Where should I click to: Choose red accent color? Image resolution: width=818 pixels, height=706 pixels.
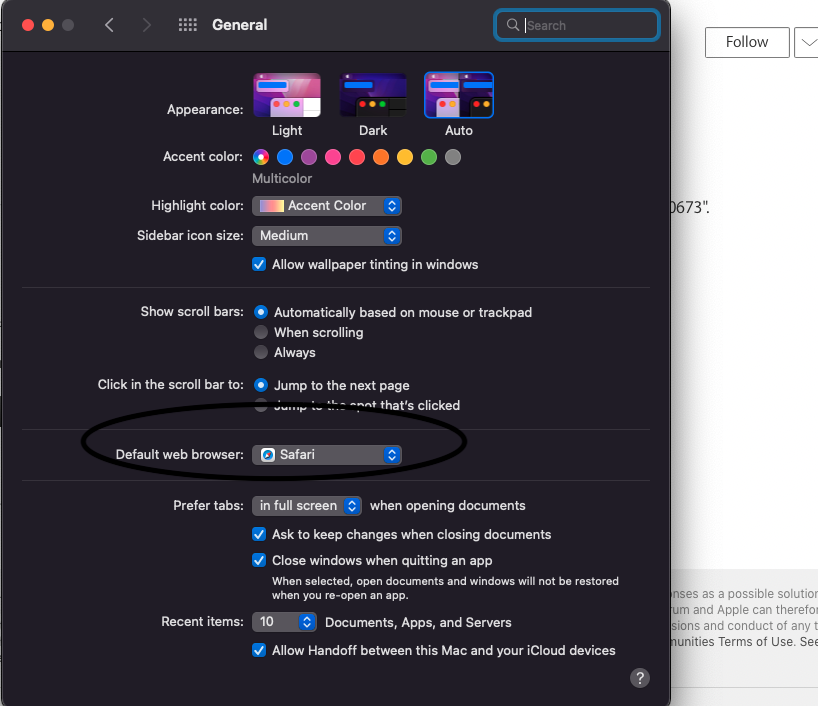357,157
